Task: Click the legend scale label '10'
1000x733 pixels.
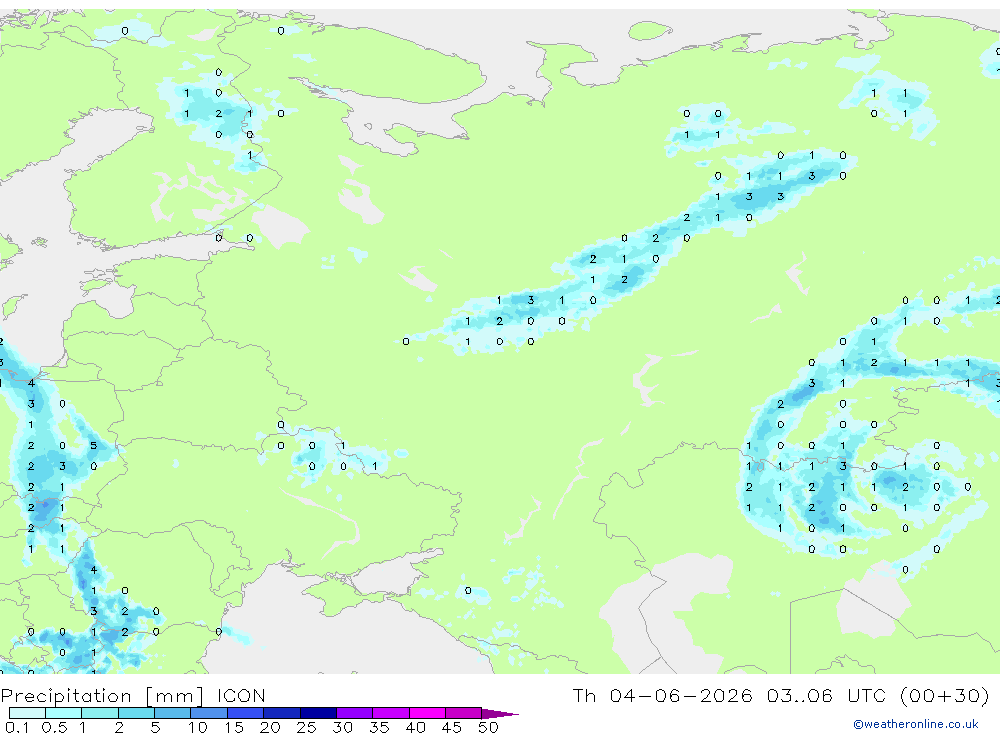Action: pos(198,727)
